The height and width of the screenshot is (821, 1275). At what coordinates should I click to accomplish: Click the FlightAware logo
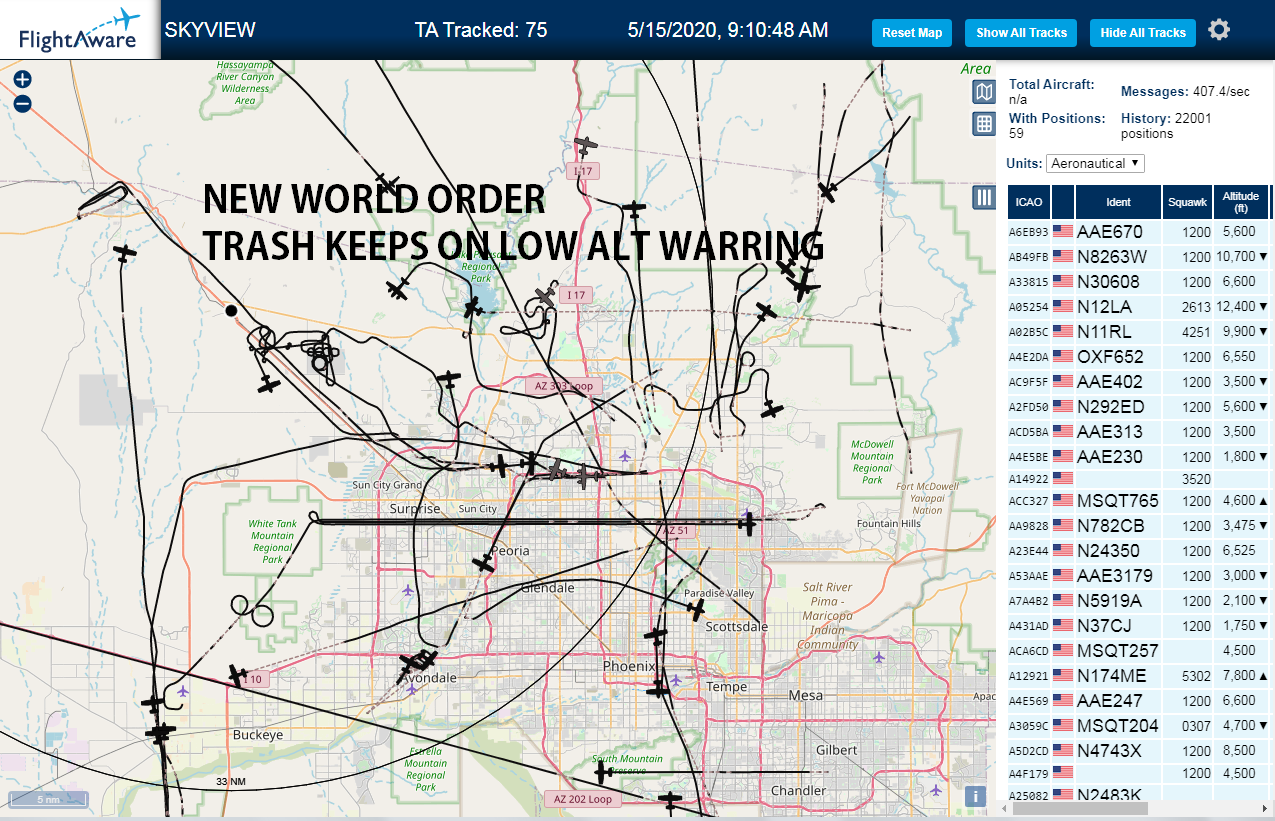point(80,30)
